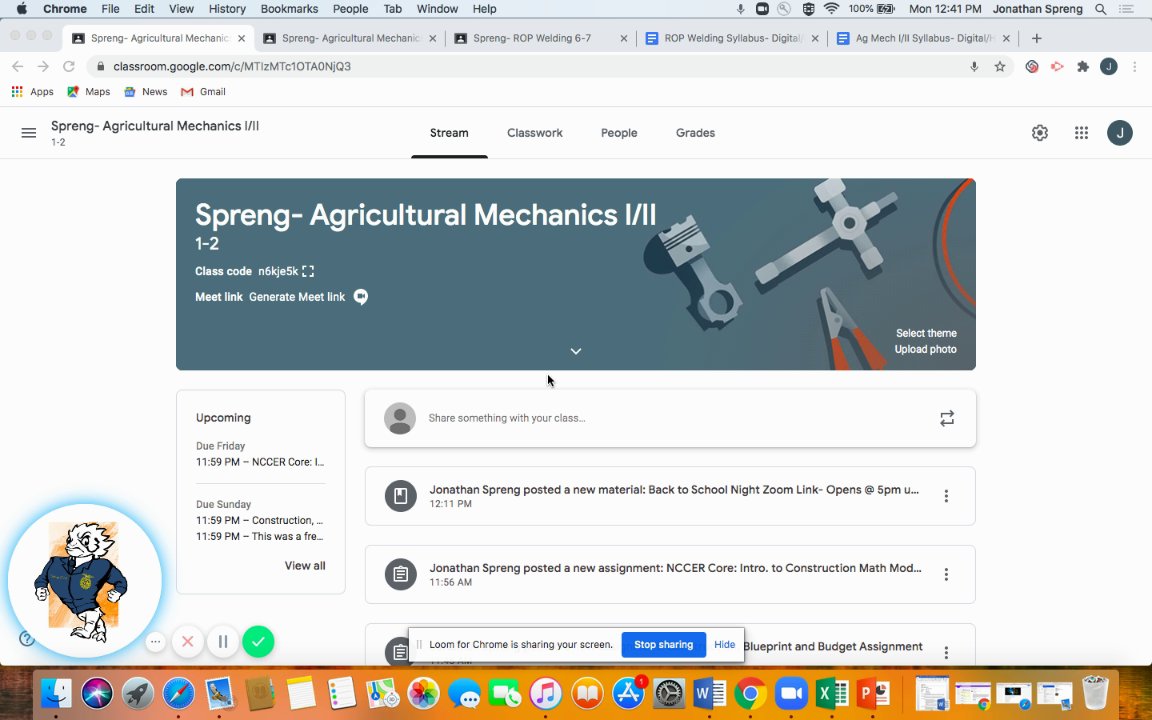Screen dimensions: 1152x720
Task: Open the NCCER Core upcoming item due Friday
Action: [x=260, y=462]
